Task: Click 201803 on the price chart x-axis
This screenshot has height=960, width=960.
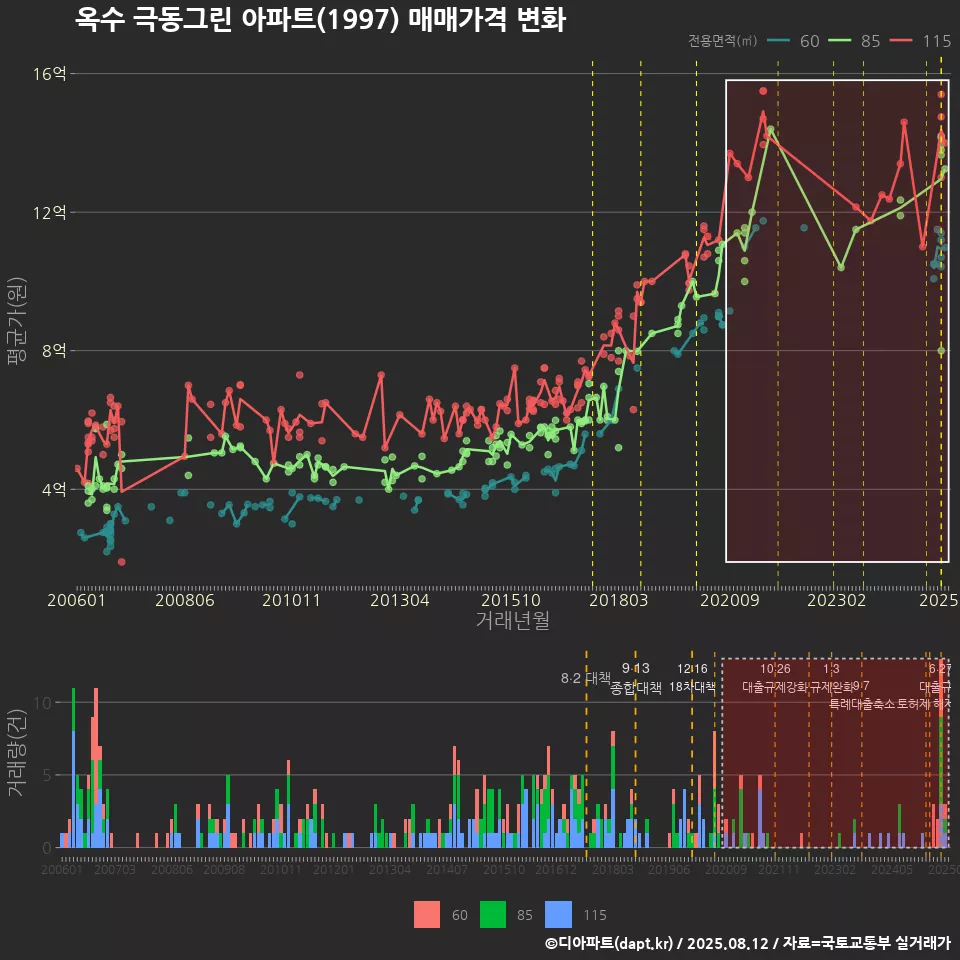Action: (x=618, y=600)
